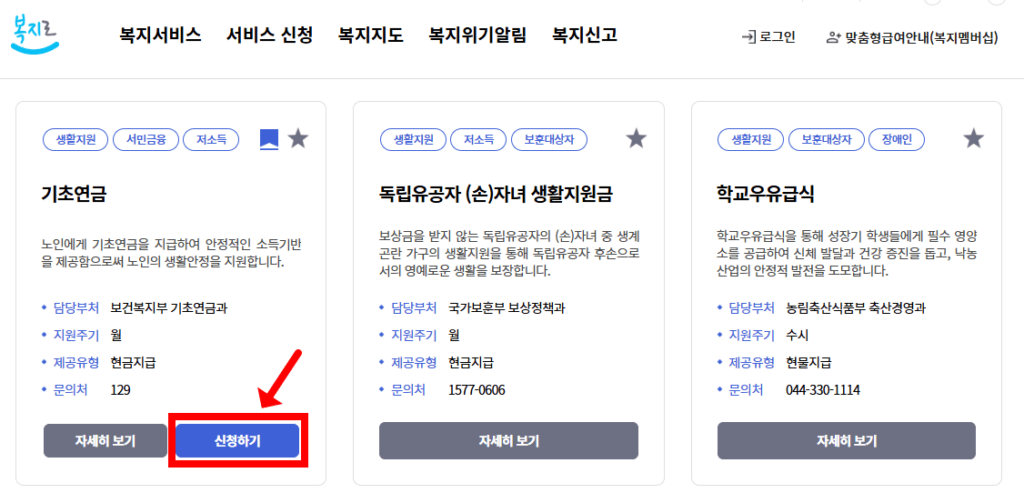Click the 로그인 link
Screen dimensions: 1024x503
tap(768, 37)
